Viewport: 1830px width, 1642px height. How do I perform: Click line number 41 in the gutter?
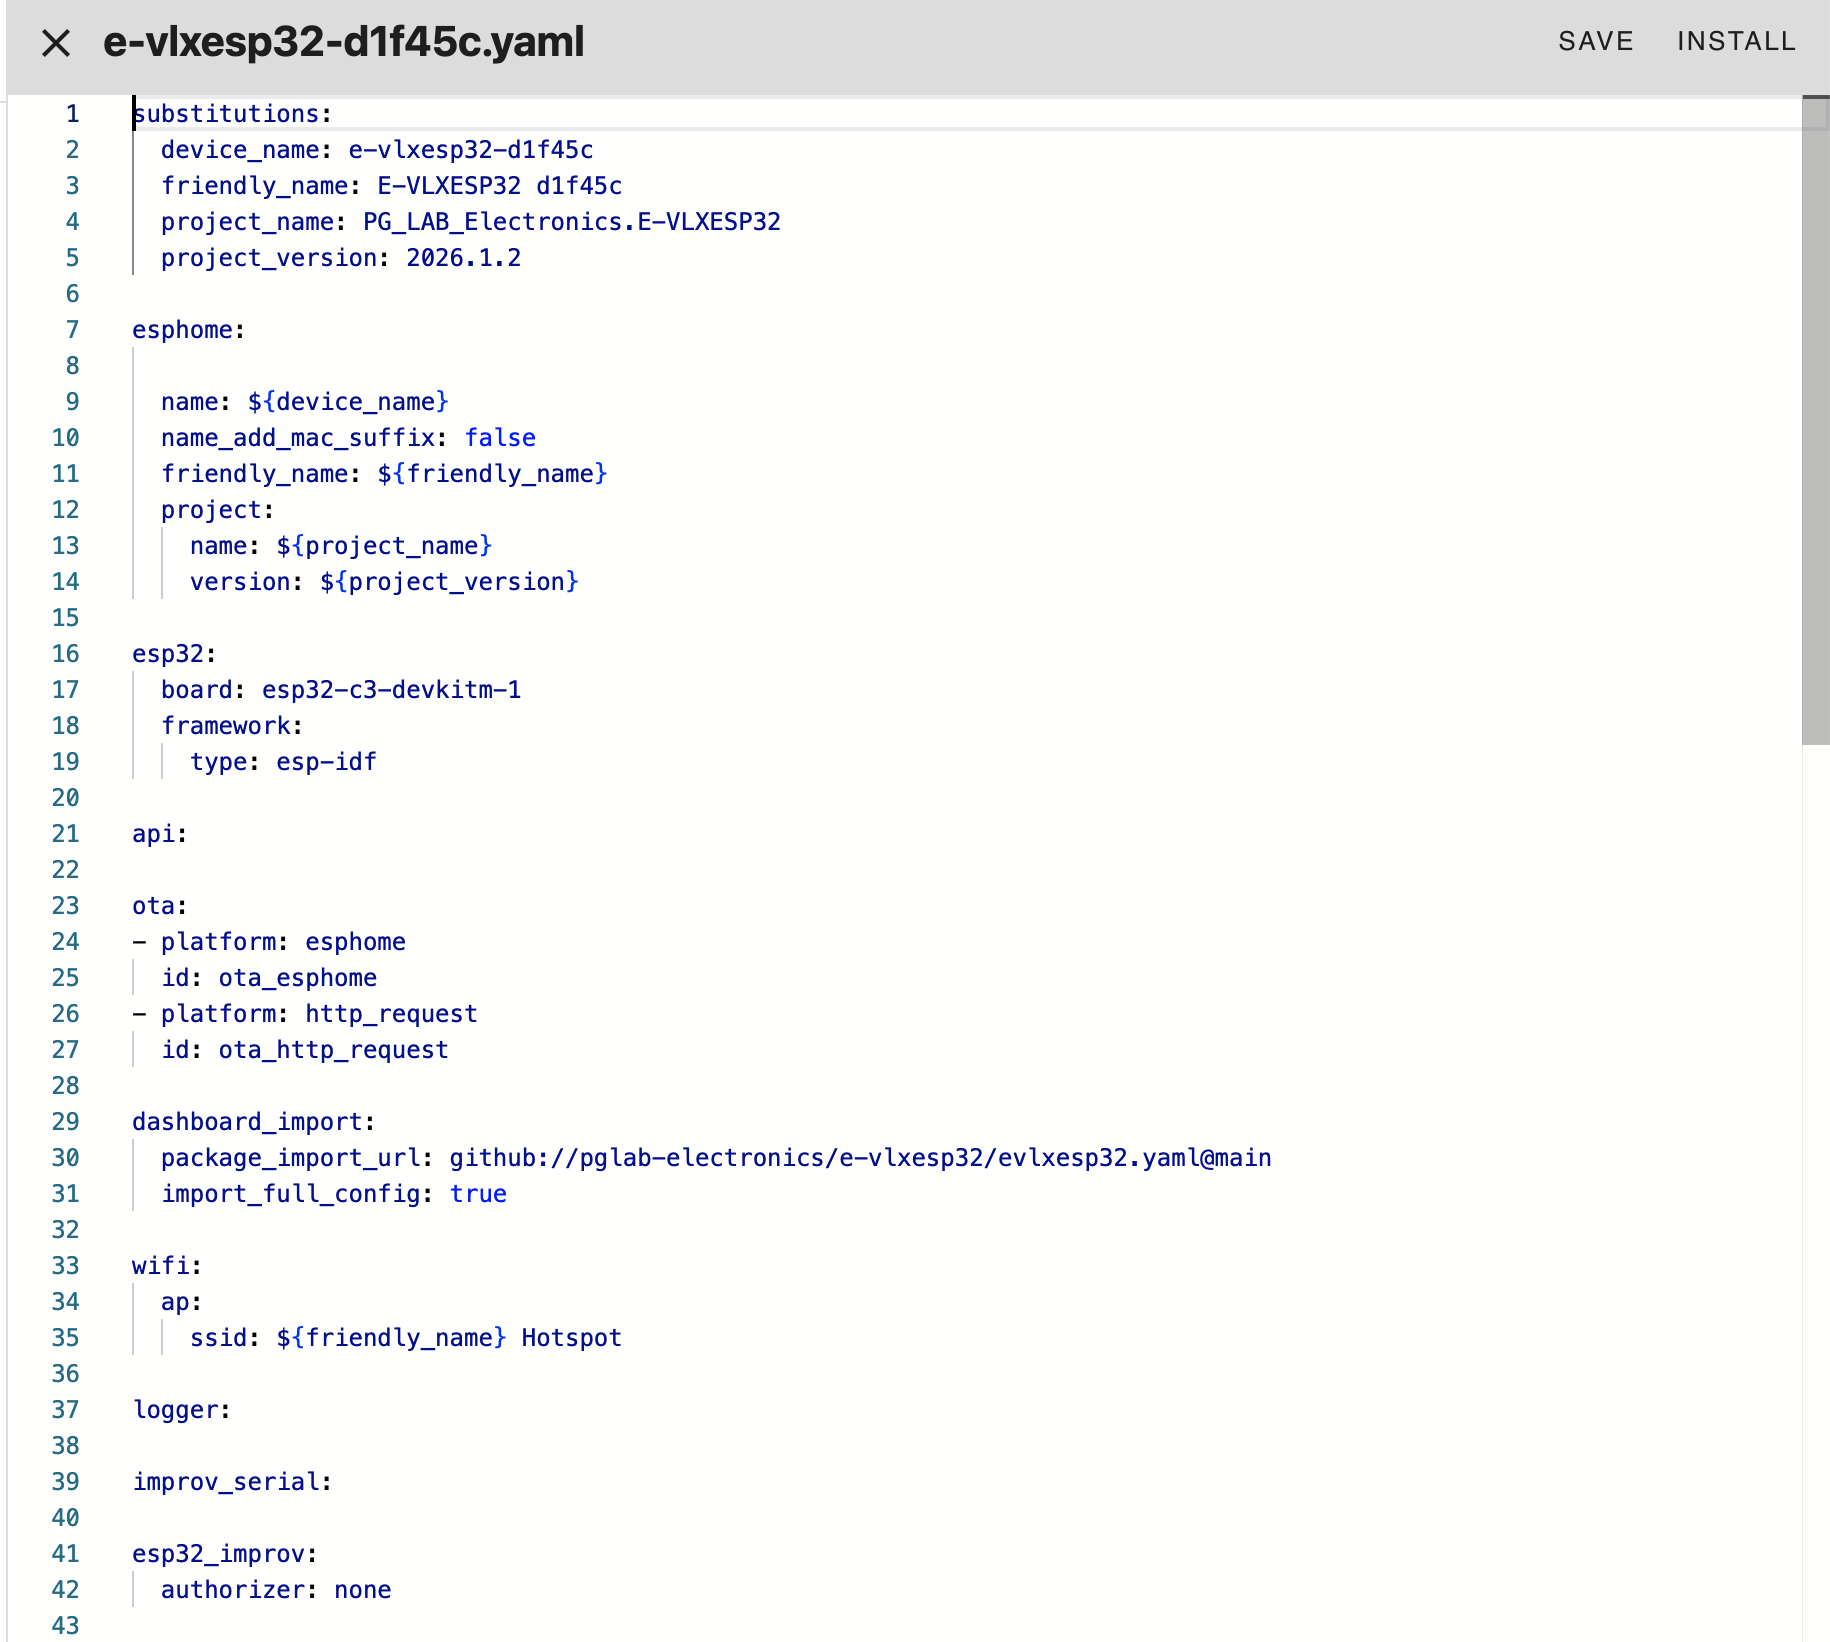click(x=65, y=1554)
